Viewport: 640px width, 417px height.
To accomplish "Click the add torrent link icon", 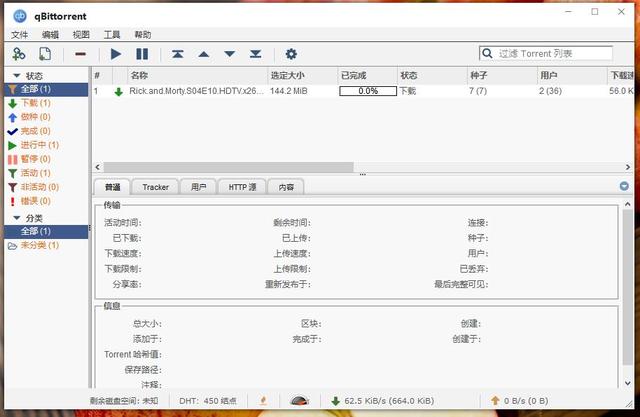I will 19,54.
